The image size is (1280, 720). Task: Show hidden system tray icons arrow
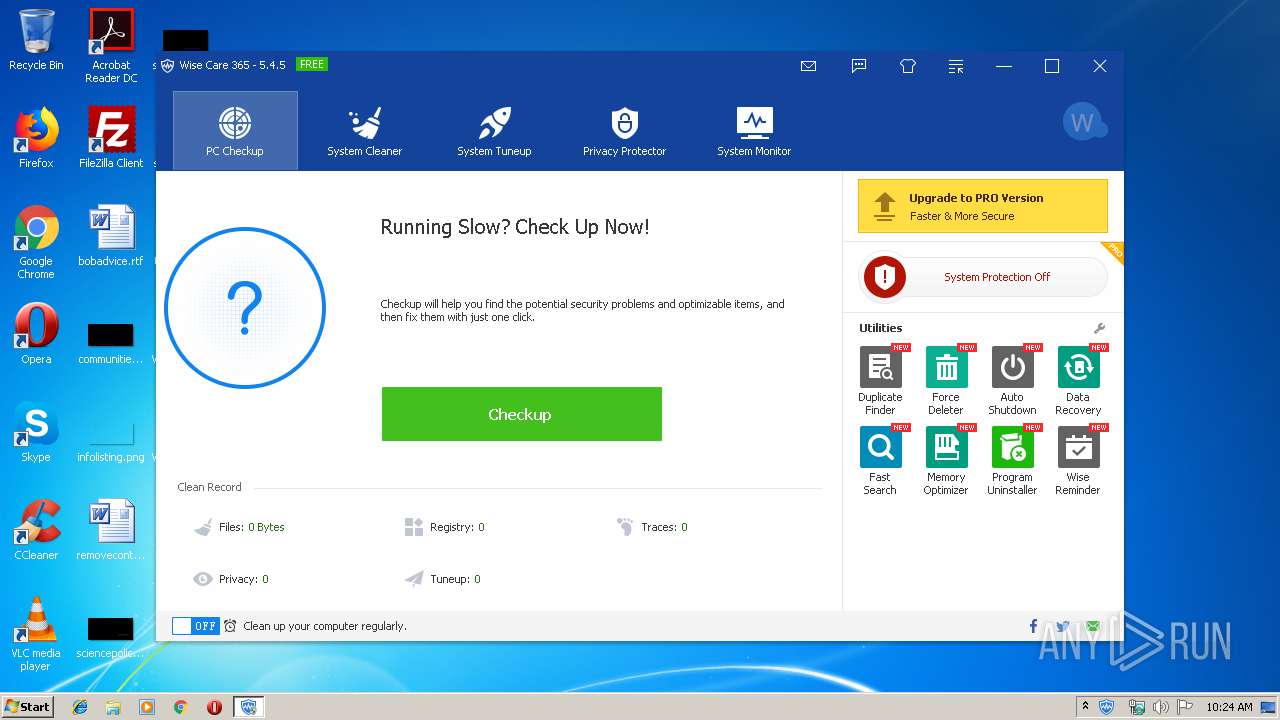tap(1085, 707)
